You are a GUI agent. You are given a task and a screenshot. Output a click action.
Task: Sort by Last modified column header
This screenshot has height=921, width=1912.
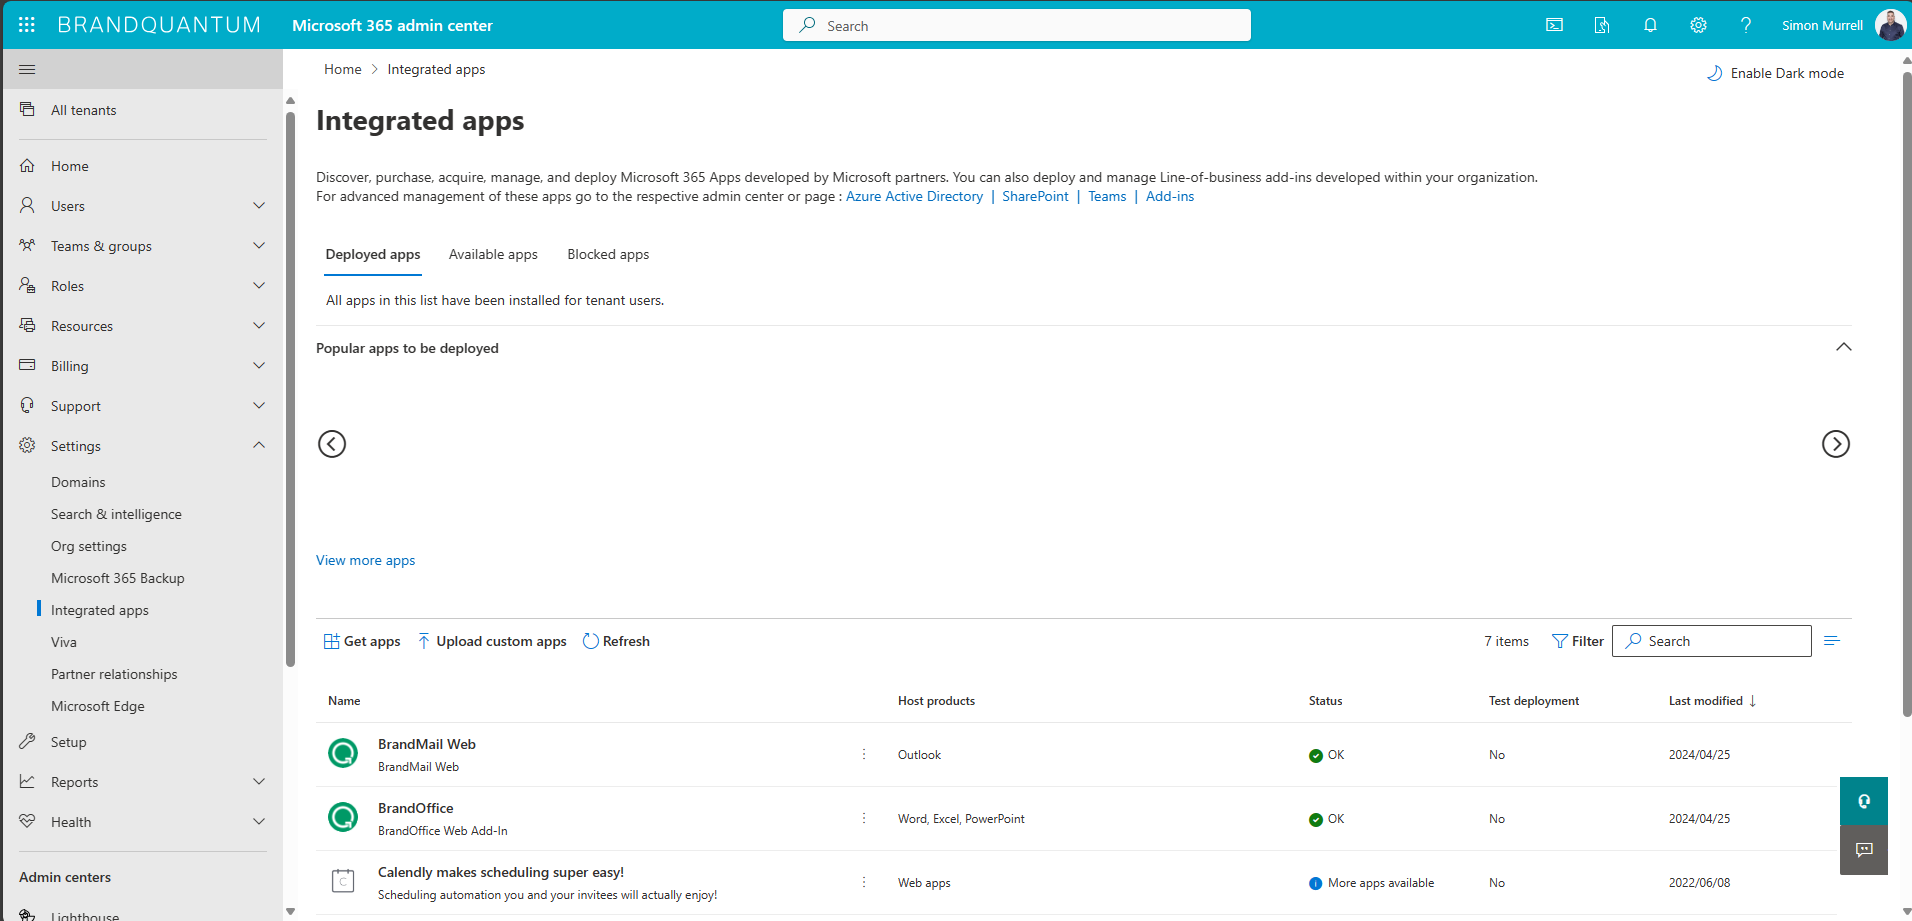click(x=1712, y=701)
